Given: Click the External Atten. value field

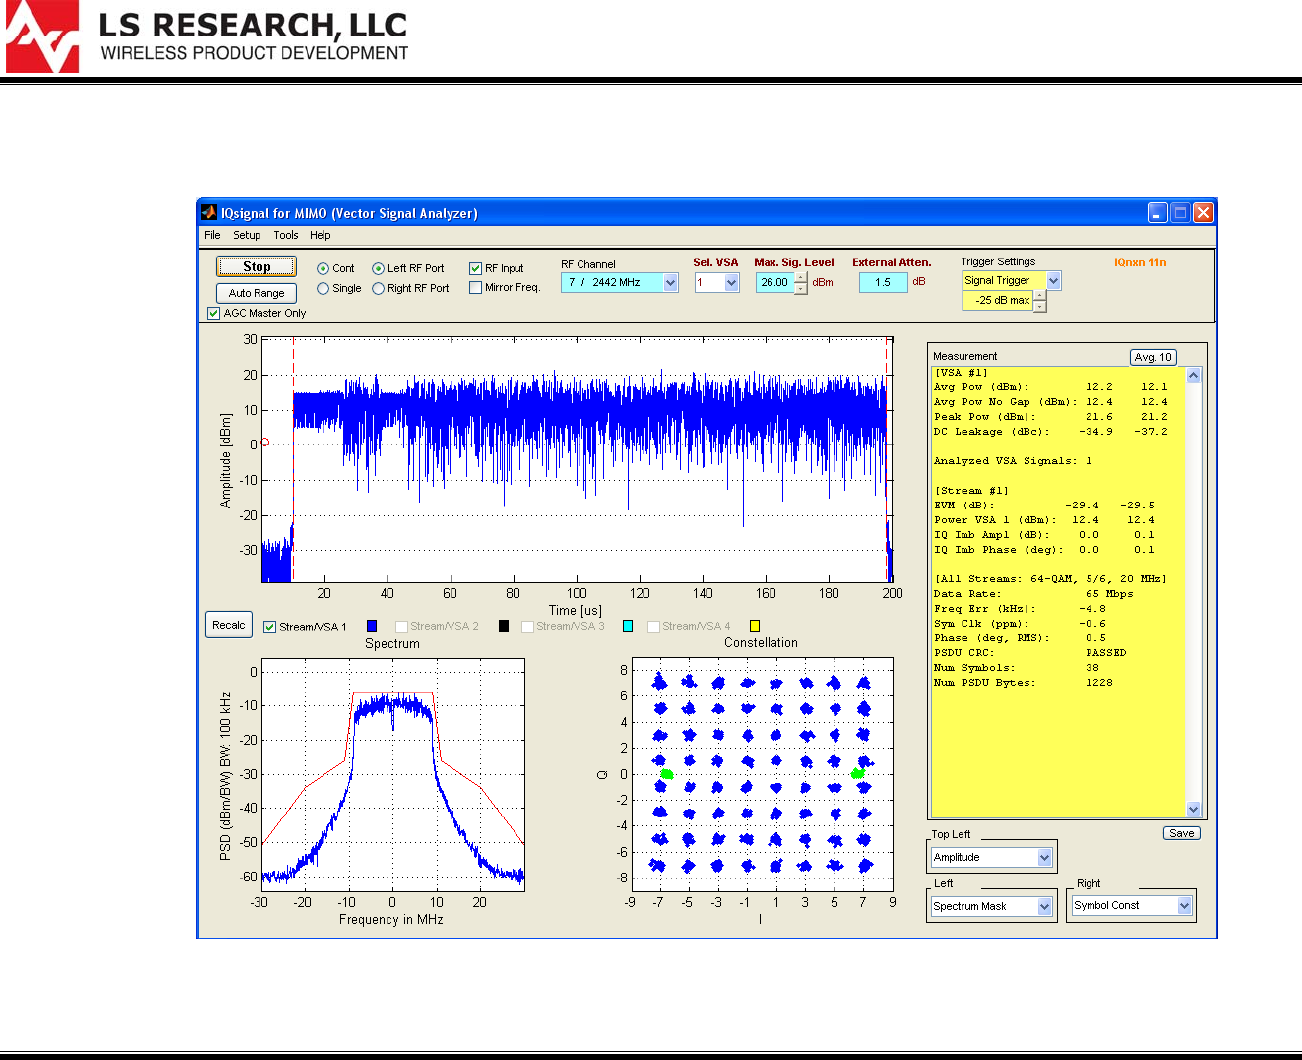Looking at the screenshot, I should pyautogui.click(x=882, y=283).
